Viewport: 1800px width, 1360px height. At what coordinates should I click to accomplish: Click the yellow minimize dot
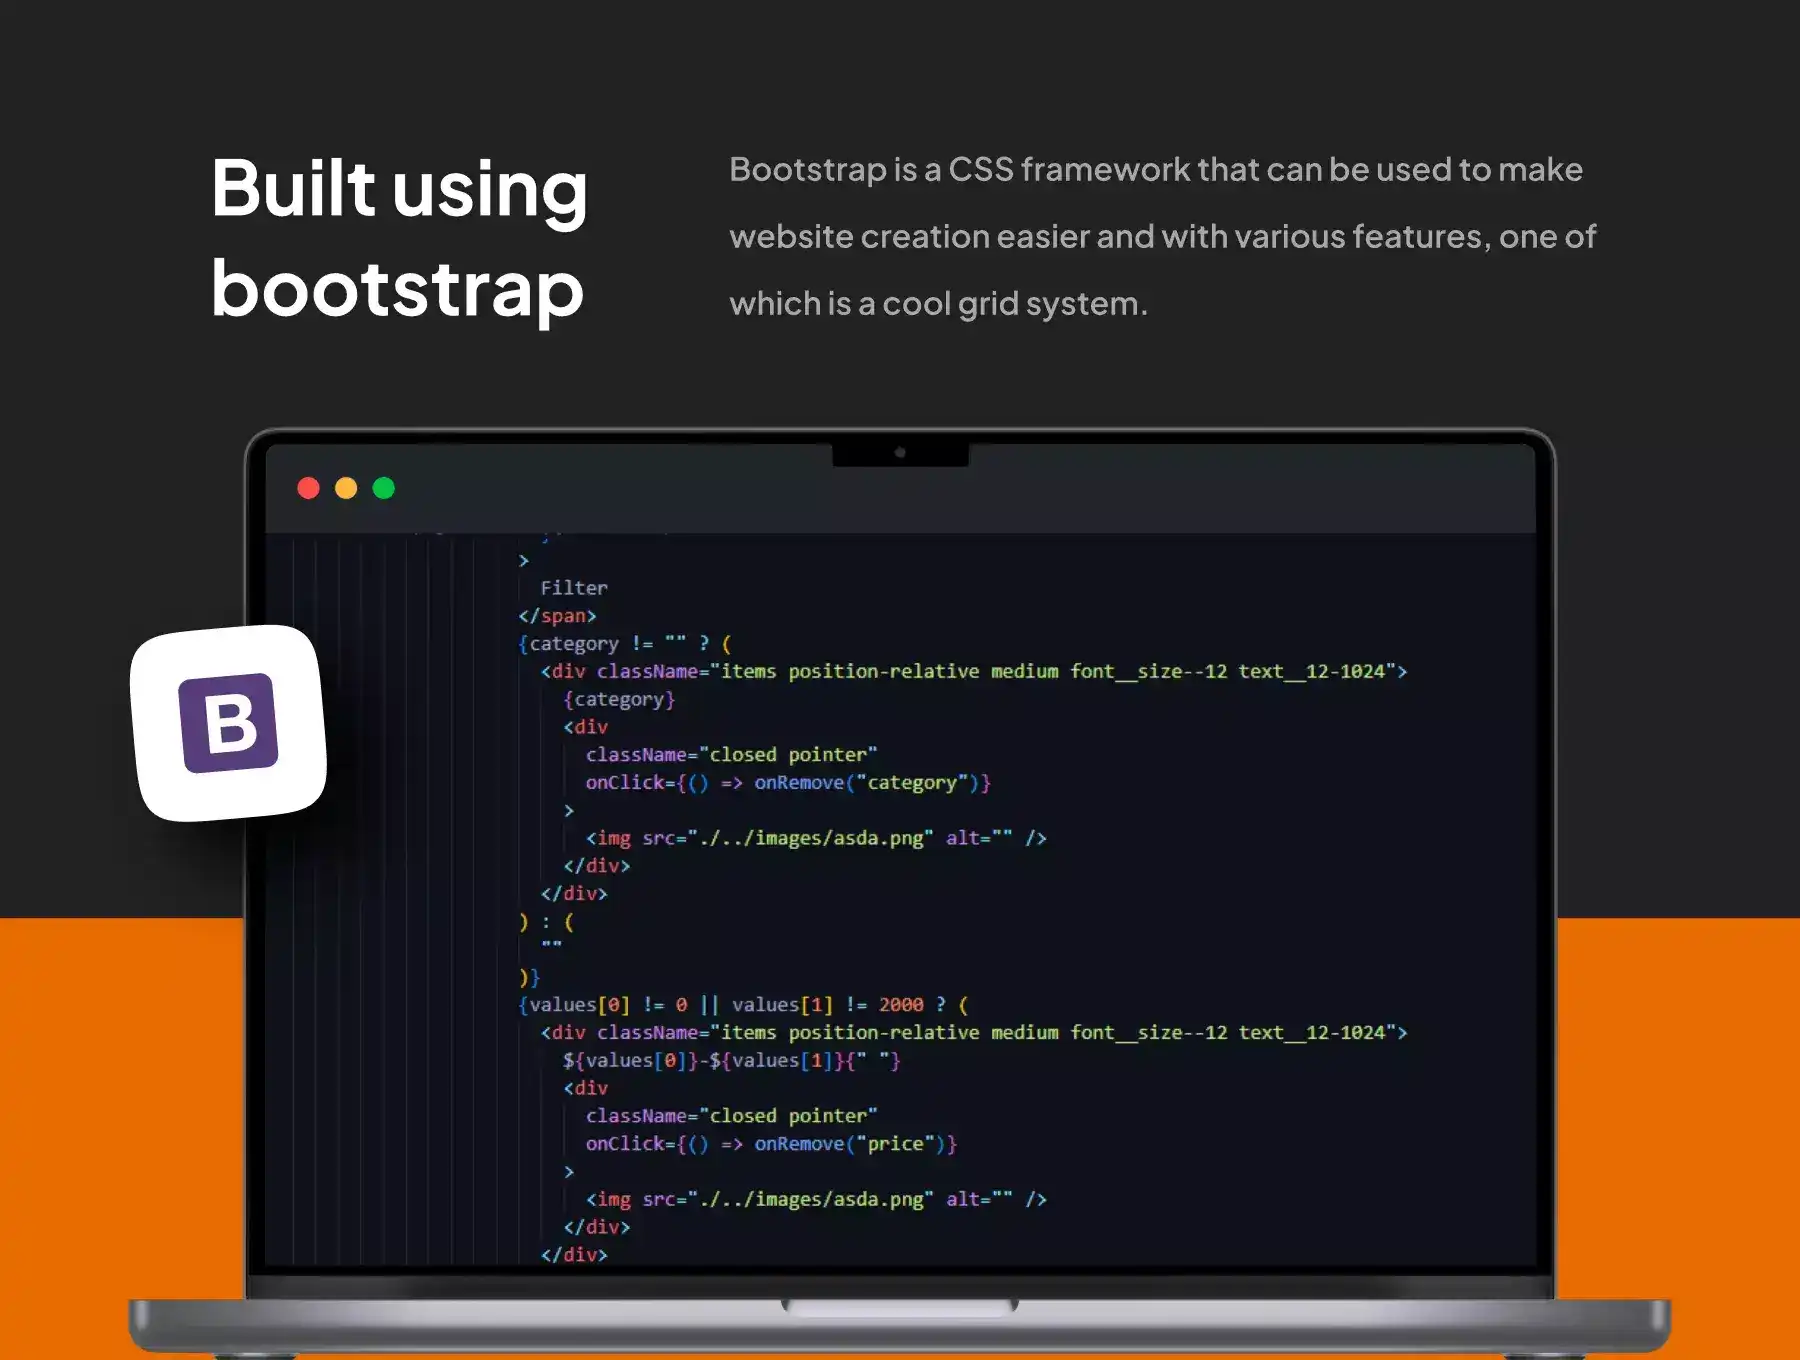coord(346,488)
